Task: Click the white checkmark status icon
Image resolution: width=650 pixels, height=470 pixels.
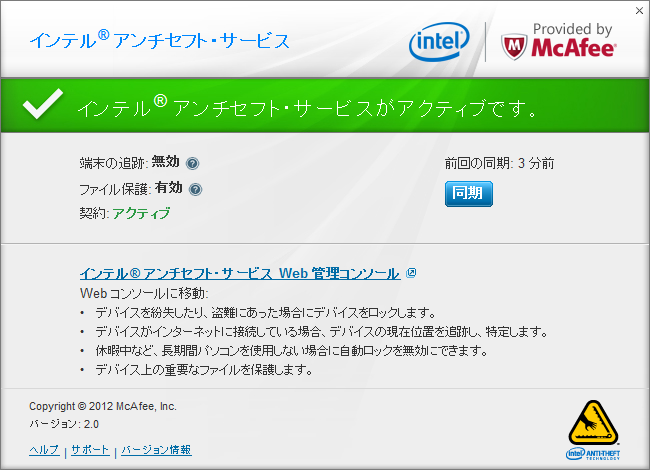Action: pyautogui.click(x=43, y=104)
